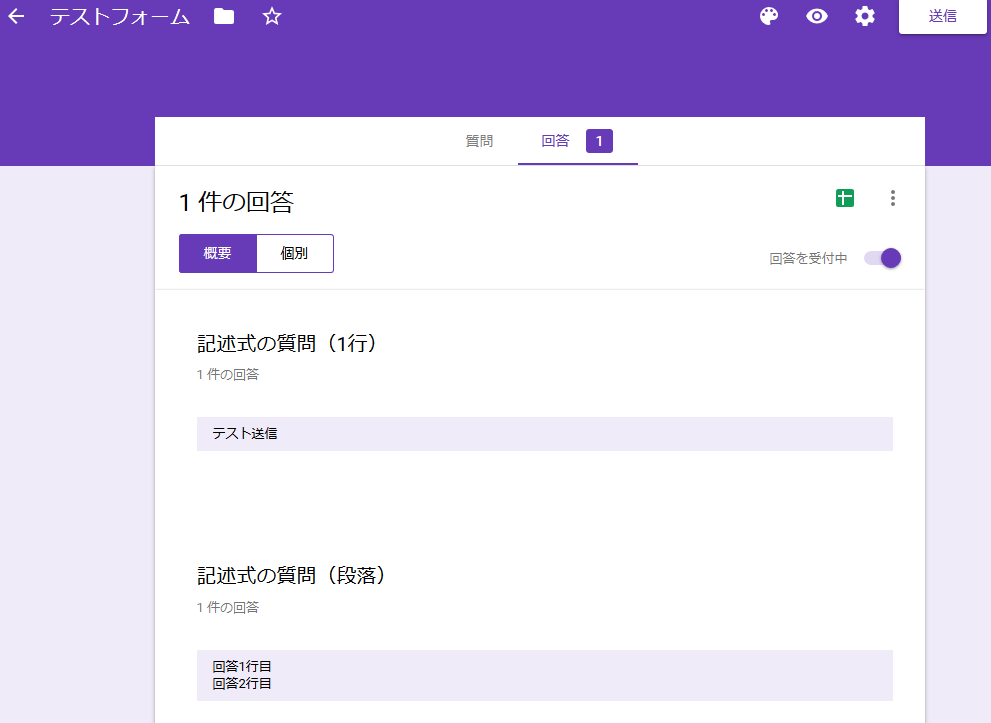Click the 送信 button
This screenshot has height=723, width=991.
click(x=942, y=17)
